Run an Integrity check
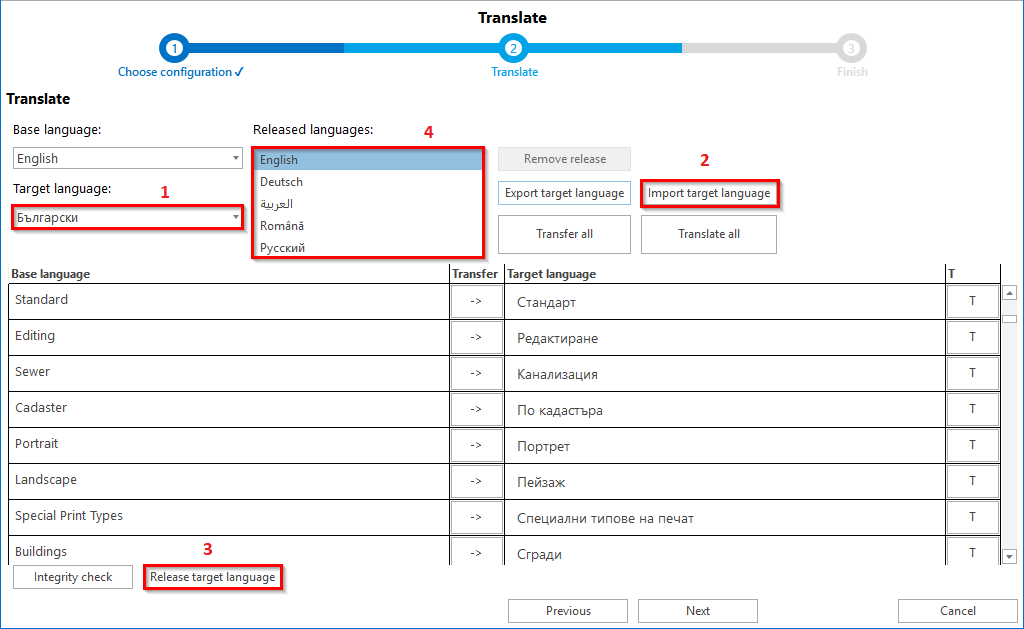 (x=72, y=576)
